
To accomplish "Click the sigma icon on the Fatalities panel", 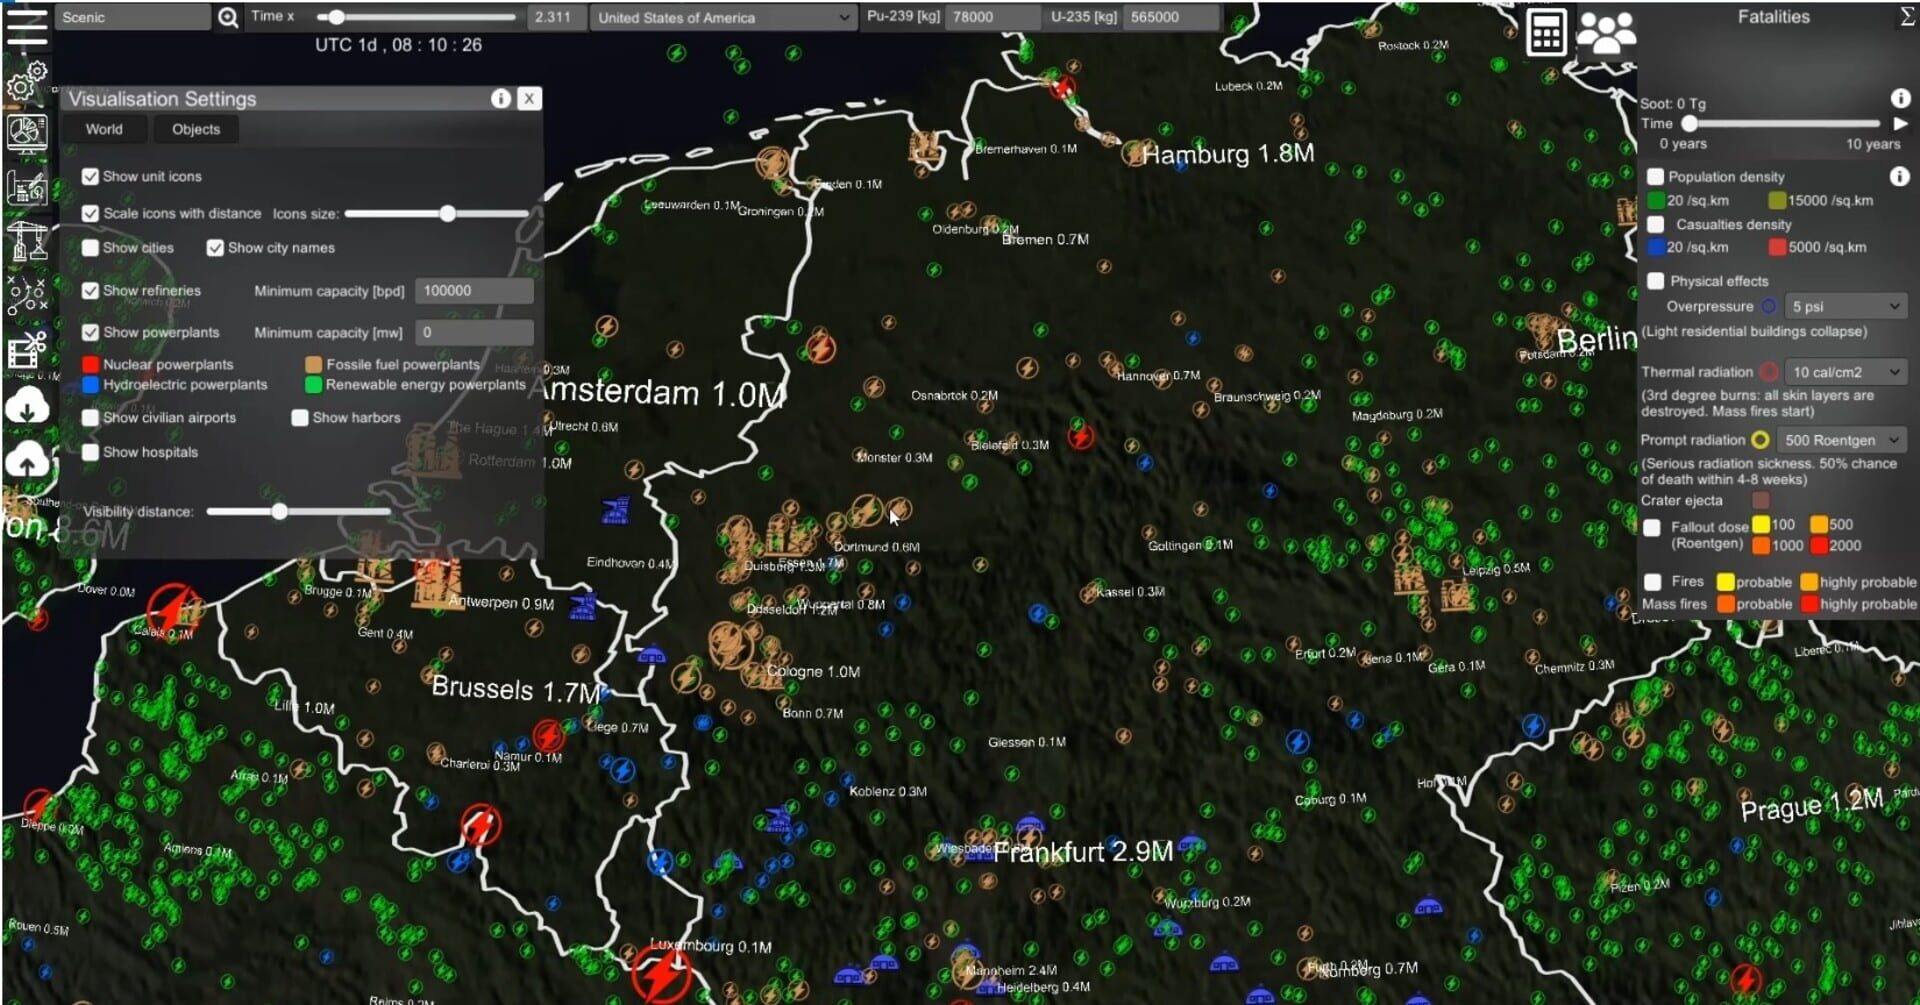I will point(1905,16).
